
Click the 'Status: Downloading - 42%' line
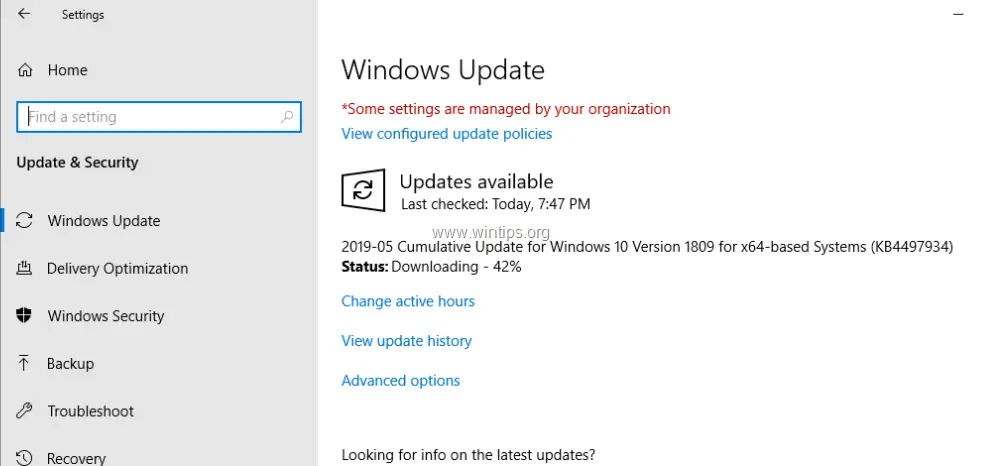tap(432, 267)
